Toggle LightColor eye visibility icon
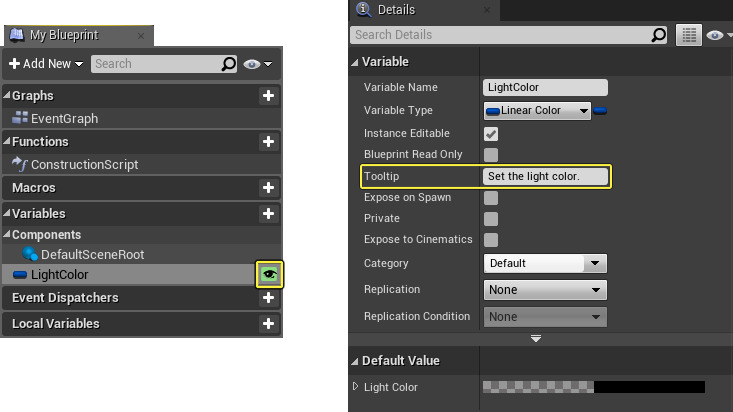733x412 pixels. [269, 275]
